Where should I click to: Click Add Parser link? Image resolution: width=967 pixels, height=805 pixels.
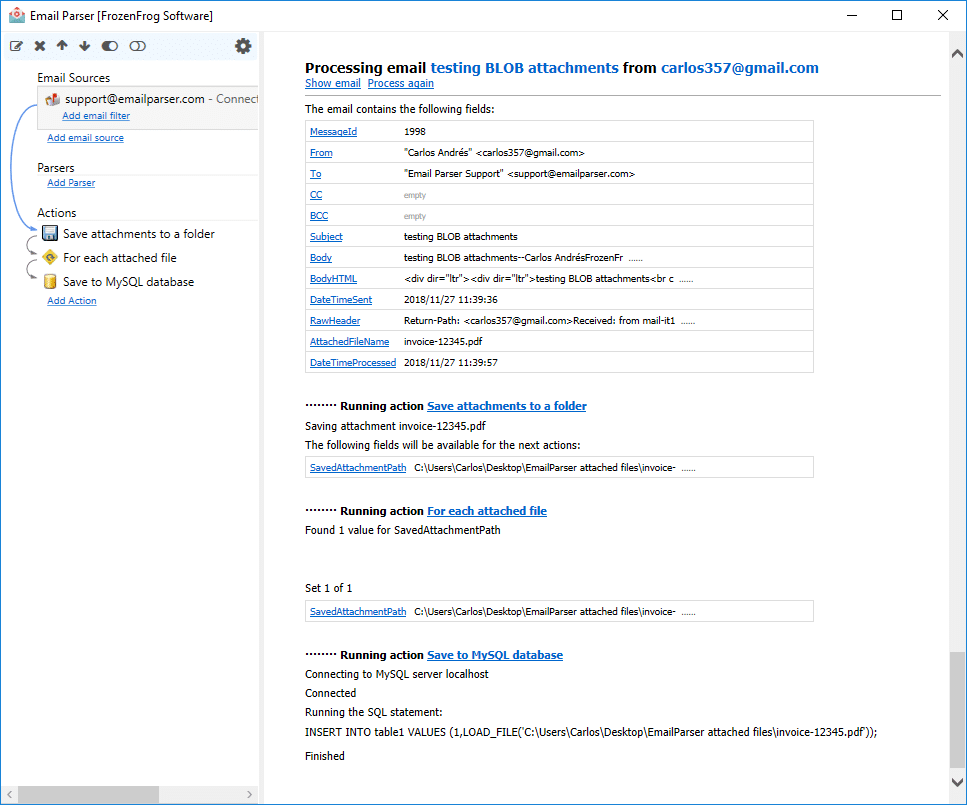(x=72, y=183)
